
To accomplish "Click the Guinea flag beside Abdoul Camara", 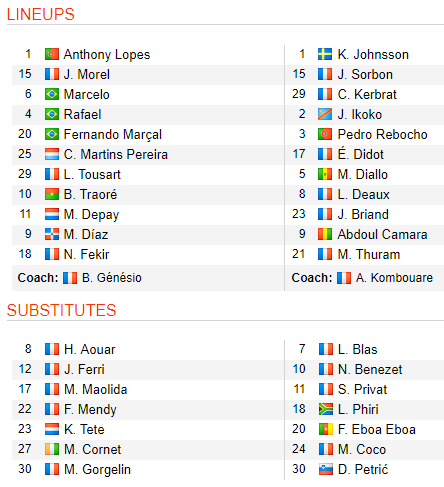I will tap(325, 234).
